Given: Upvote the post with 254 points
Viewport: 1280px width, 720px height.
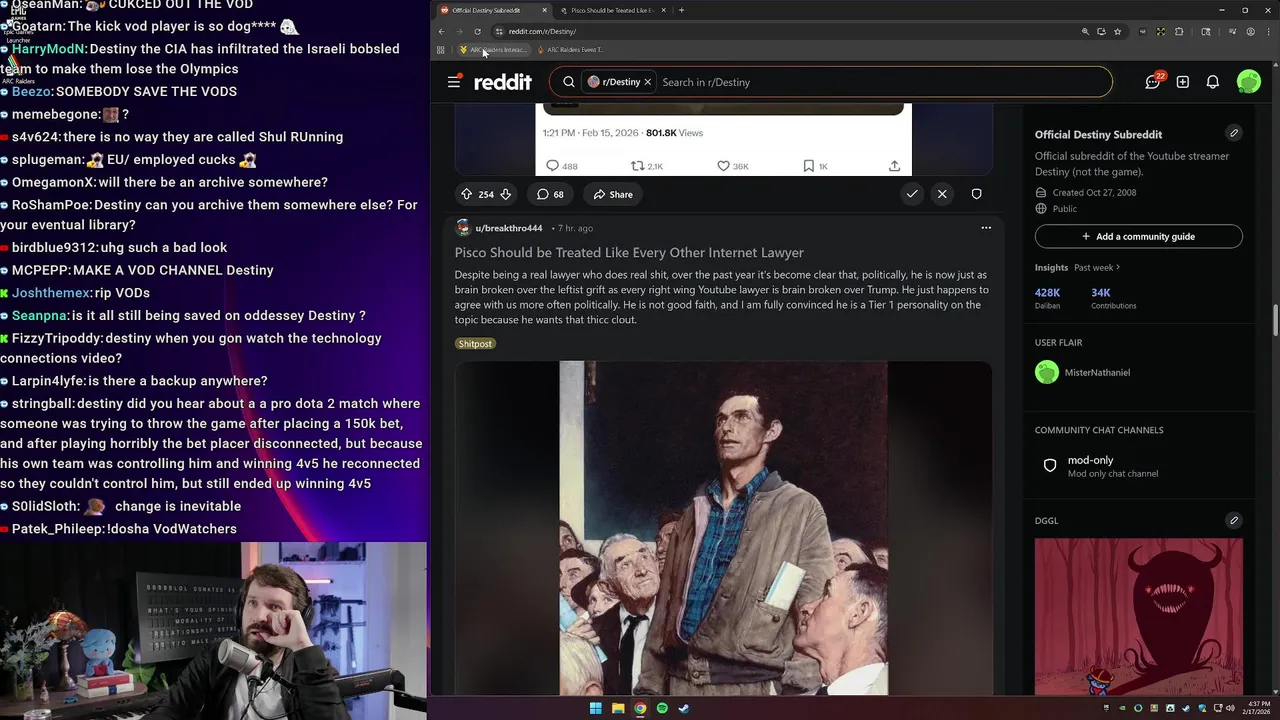Looking at the screenshot, I should 466,194.
